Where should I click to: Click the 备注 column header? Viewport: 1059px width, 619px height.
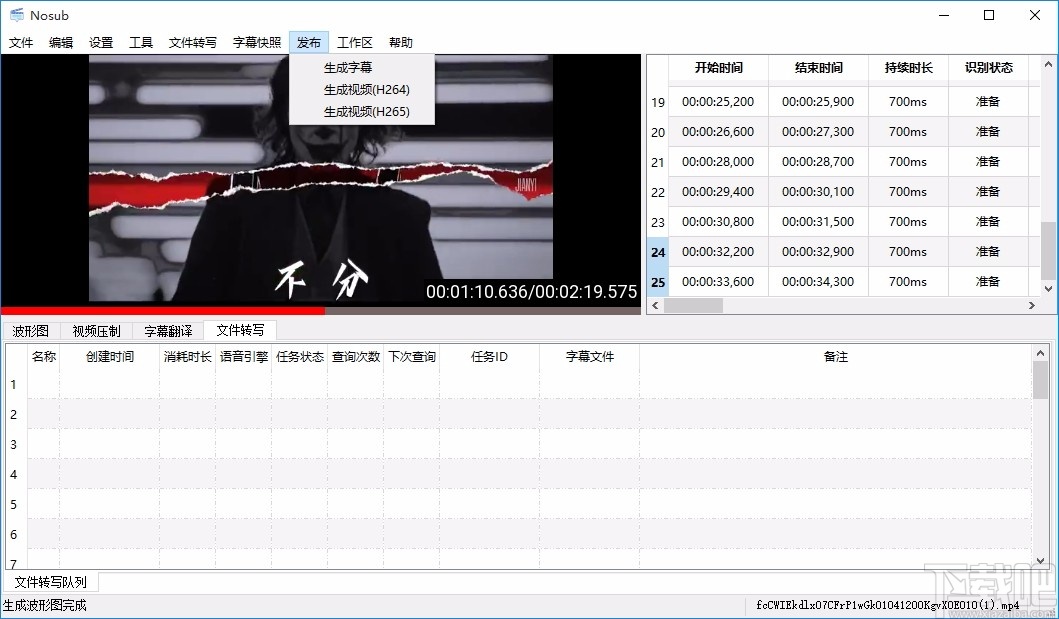tap(835, 356)
